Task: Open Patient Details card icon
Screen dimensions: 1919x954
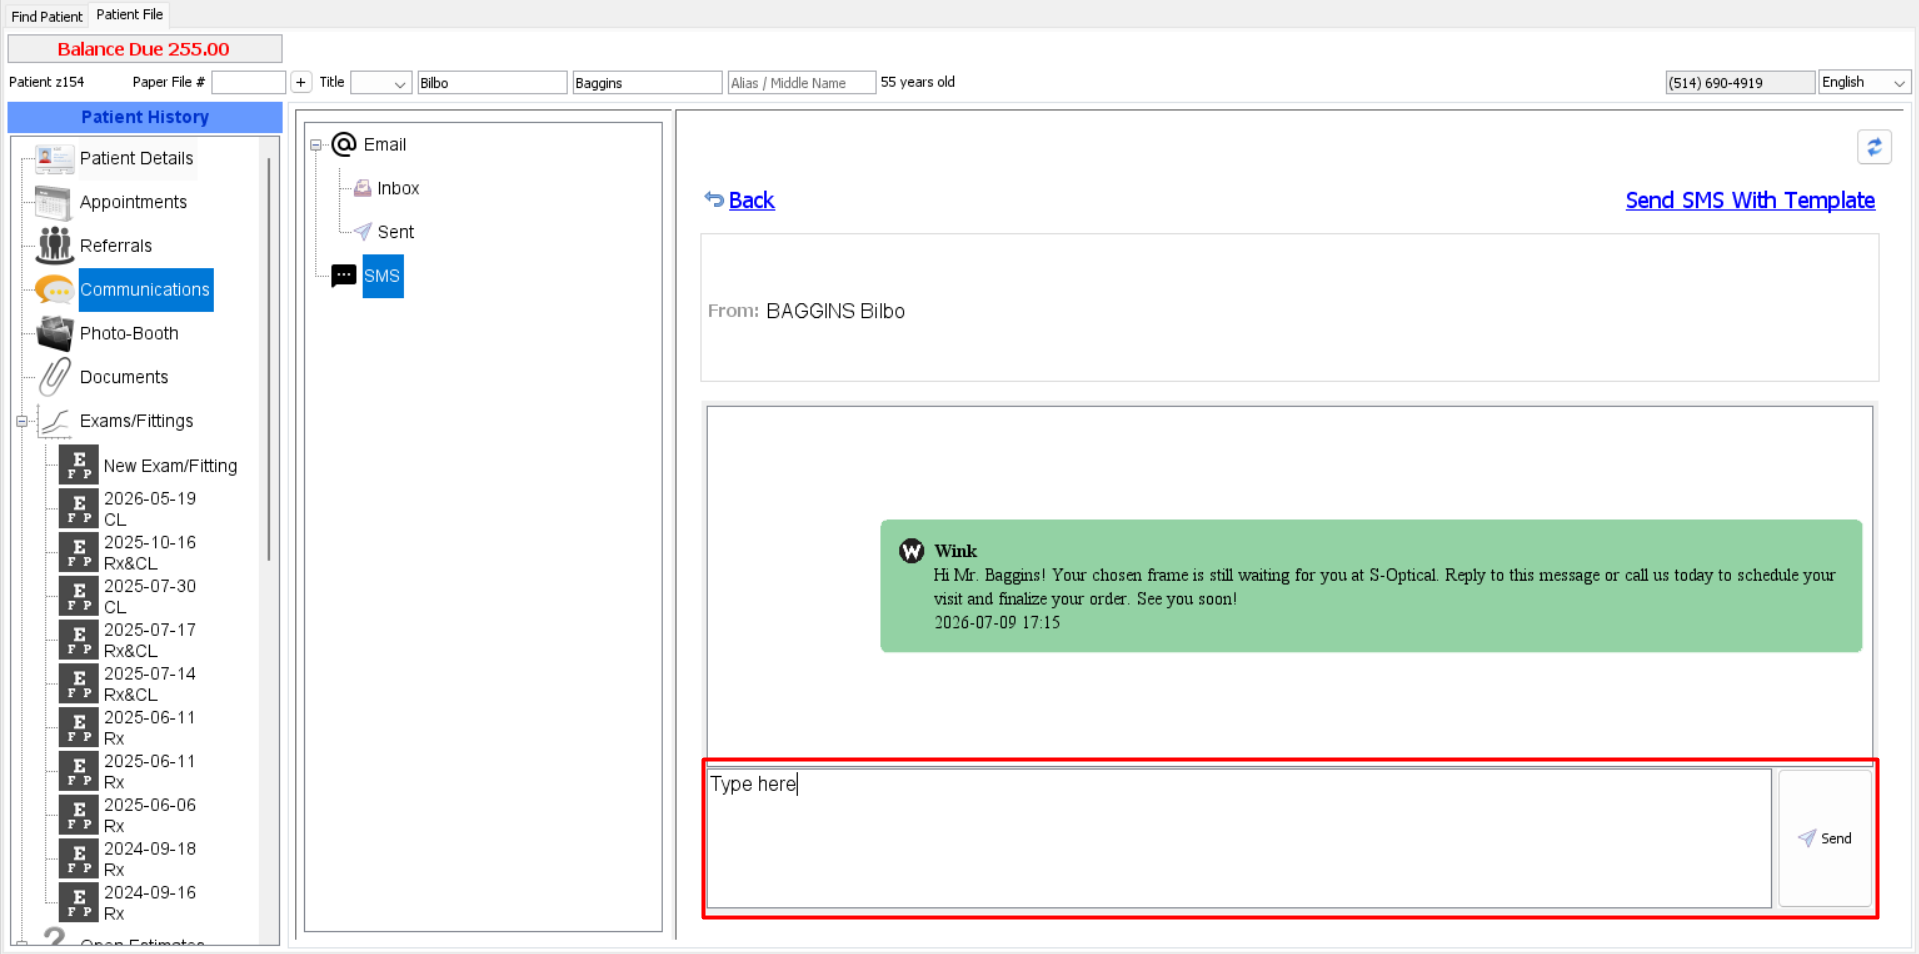Action: click(x=54, y=158)
